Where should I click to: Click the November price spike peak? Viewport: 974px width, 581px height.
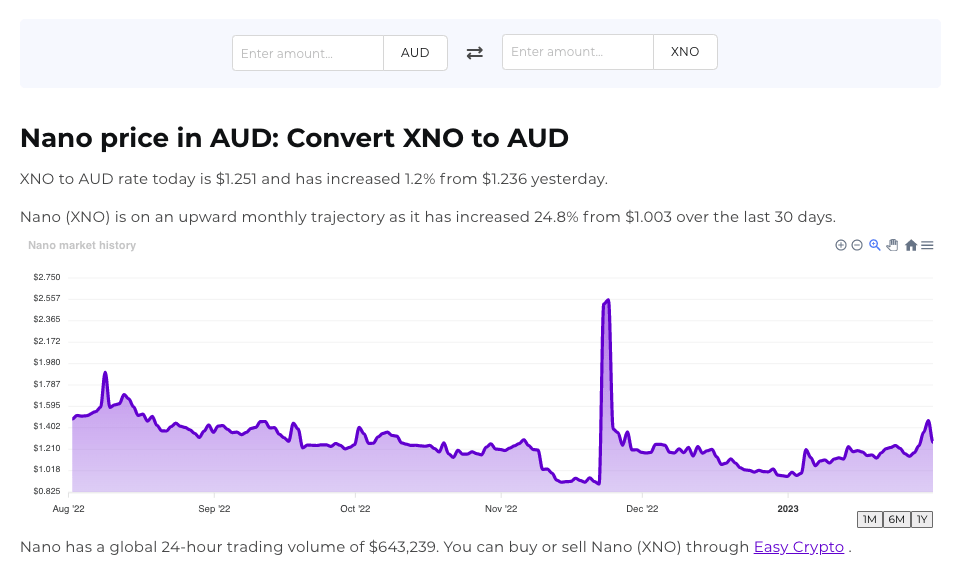coord(608,300)
